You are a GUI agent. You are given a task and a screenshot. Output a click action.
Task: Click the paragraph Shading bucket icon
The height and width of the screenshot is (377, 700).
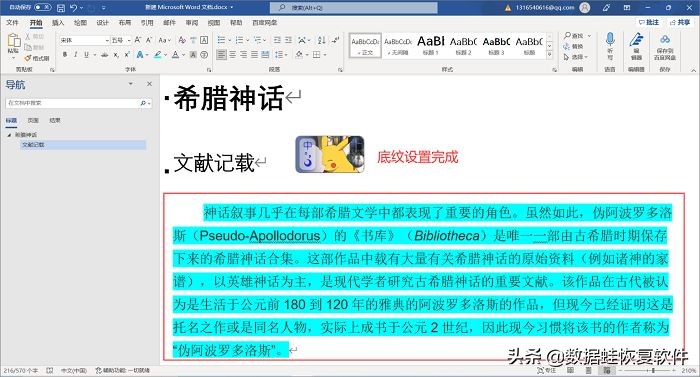click(299, 54)
